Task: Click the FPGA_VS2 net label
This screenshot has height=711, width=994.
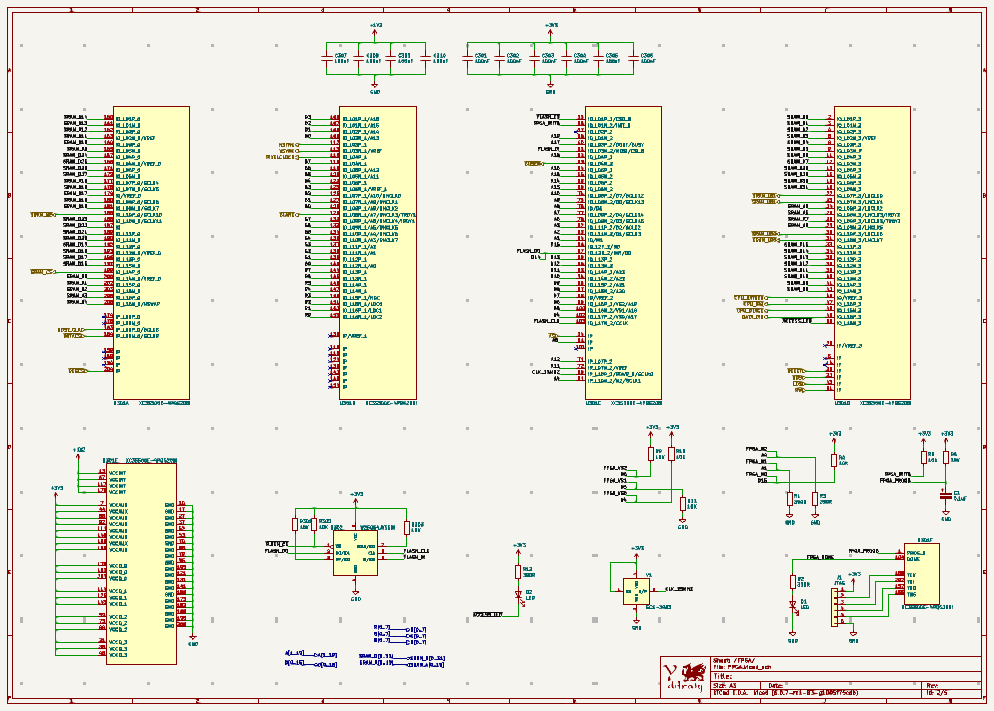Action: click(x=615, y=468)
